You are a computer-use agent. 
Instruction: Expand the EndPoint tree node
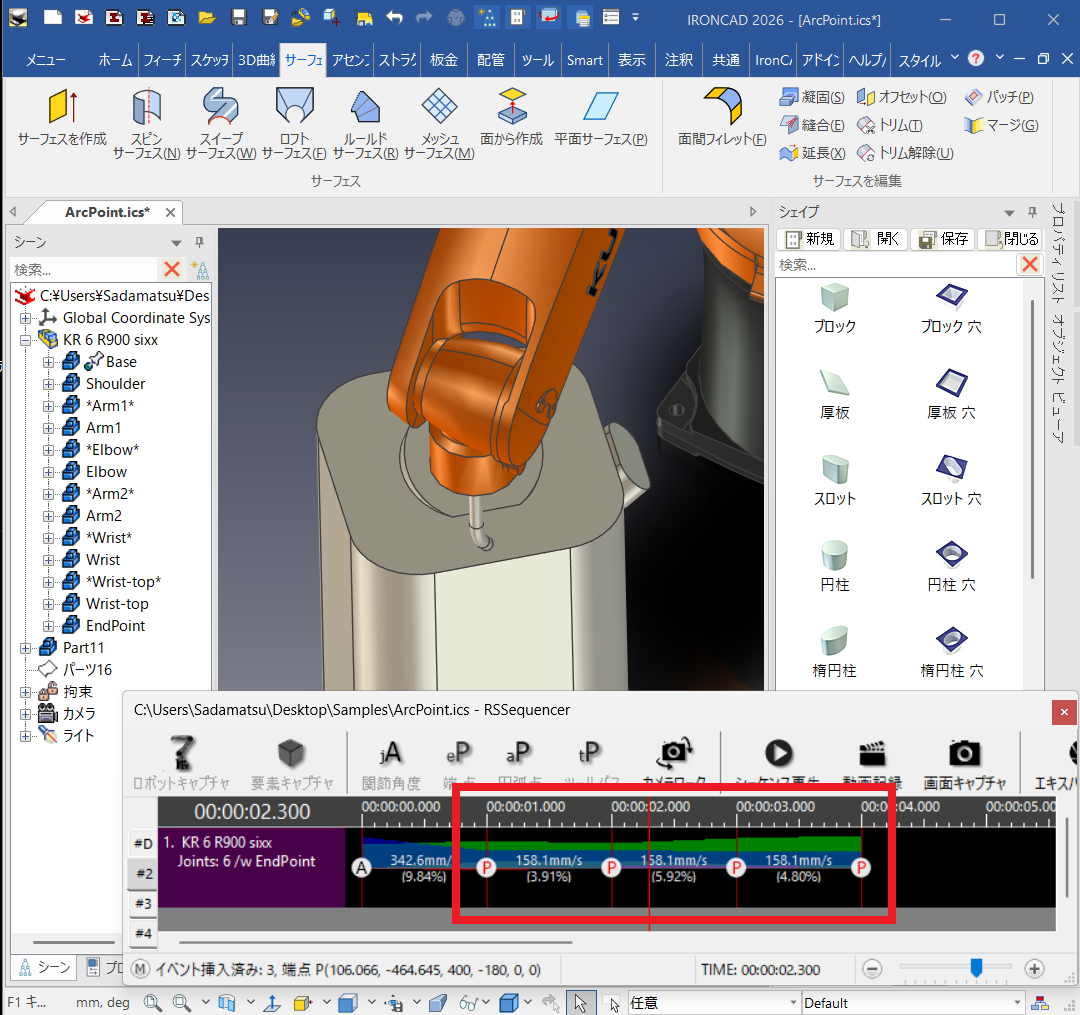pos(48,627)
